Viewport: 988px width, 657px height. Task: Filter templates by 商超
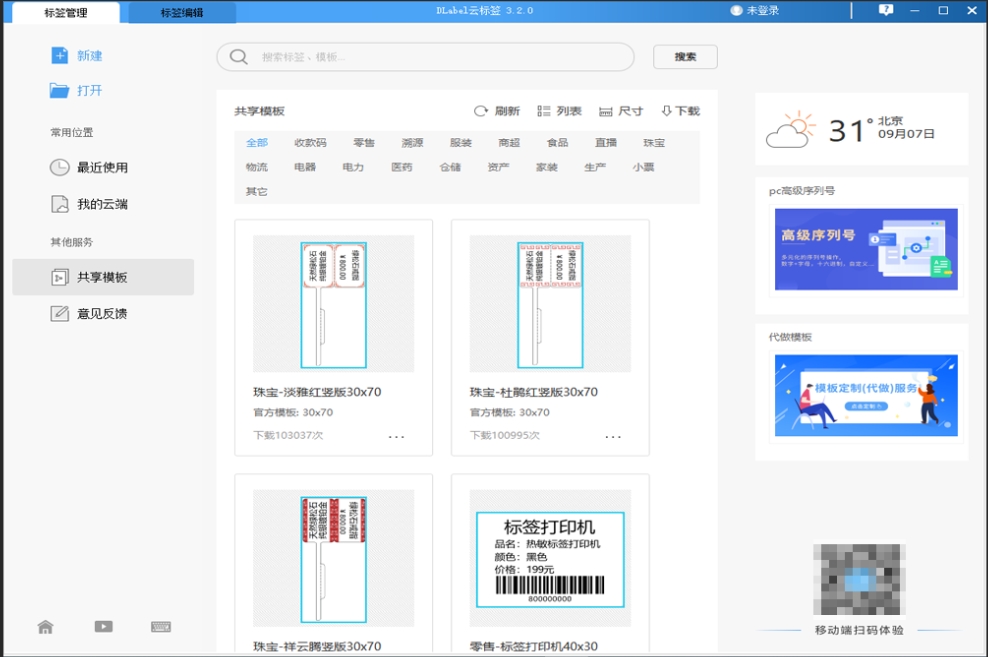509,142
